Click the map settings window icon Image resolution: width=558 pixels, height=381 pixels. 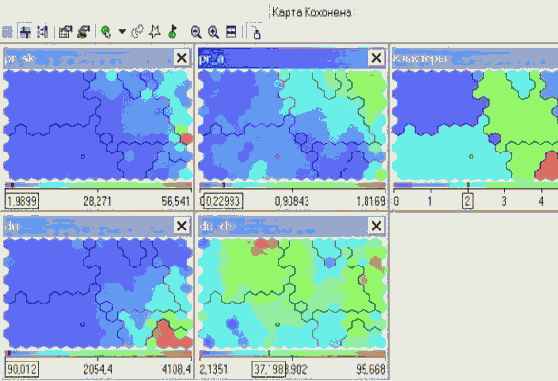[65, 32]
